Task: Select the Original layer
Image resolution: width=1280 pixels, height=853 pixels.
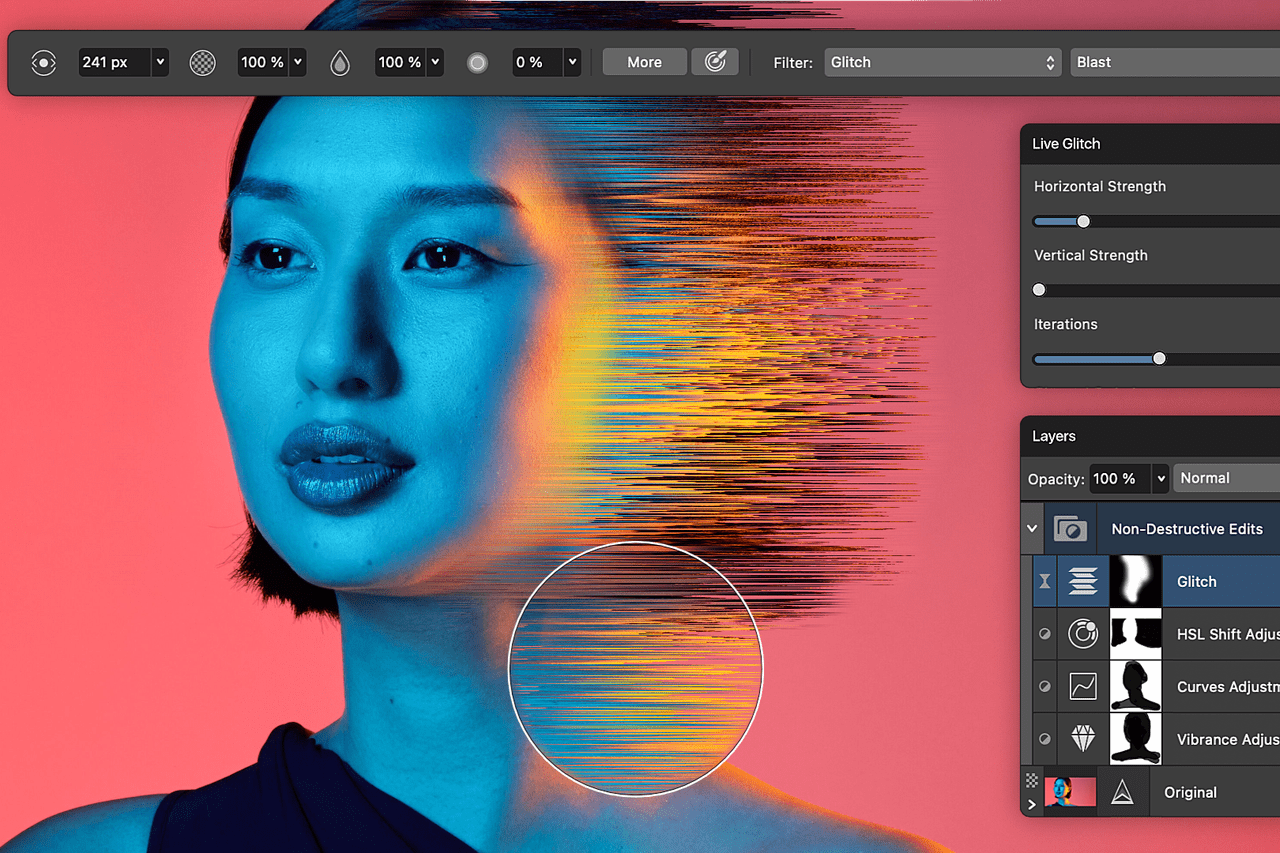Action: pos(1190,792)
